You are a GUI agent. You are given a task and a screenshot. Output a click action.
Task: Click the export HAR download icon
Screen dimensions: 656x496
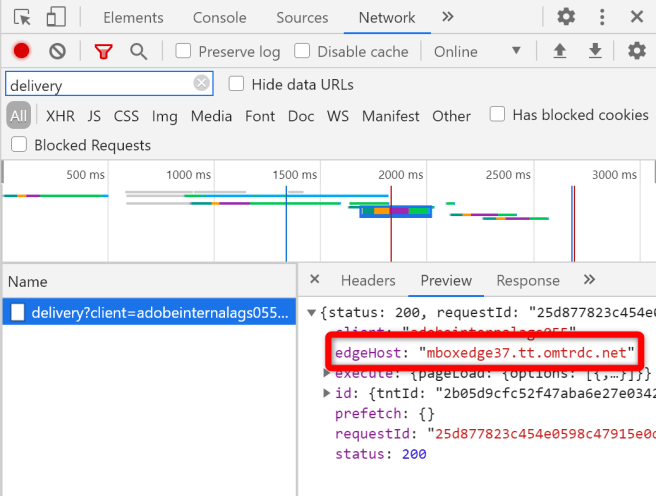coord(595,51)
